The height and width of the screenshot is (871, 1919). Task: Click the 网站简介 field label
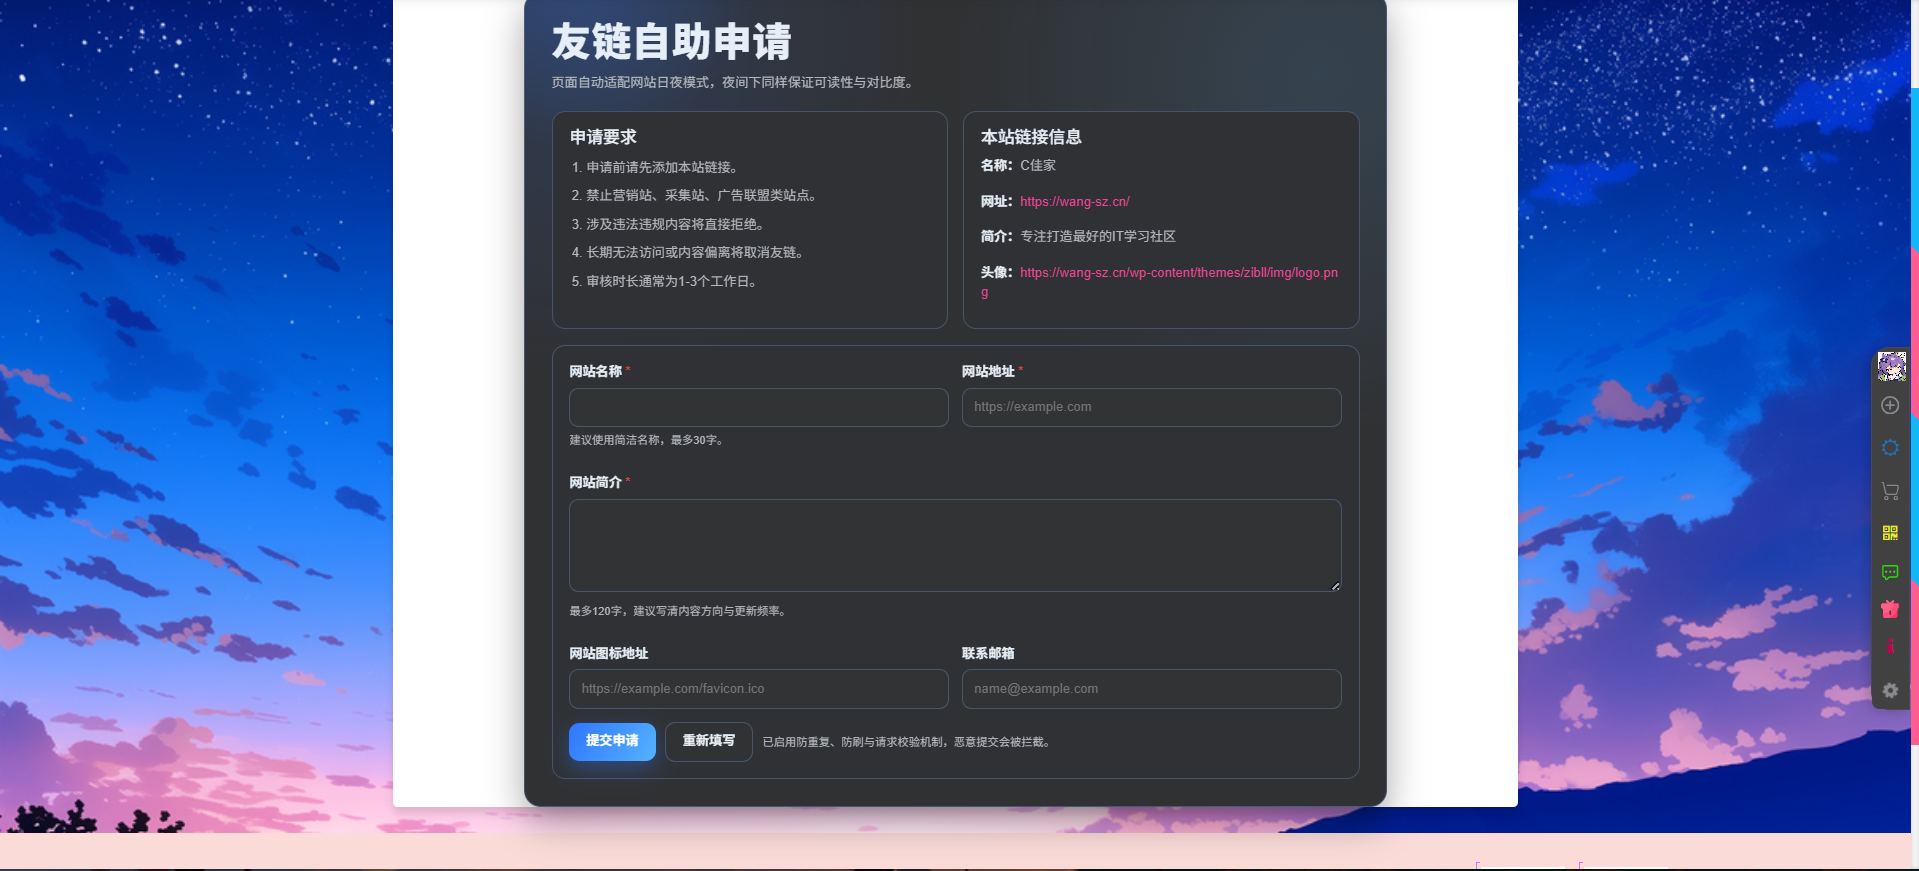tap(596, 482)
